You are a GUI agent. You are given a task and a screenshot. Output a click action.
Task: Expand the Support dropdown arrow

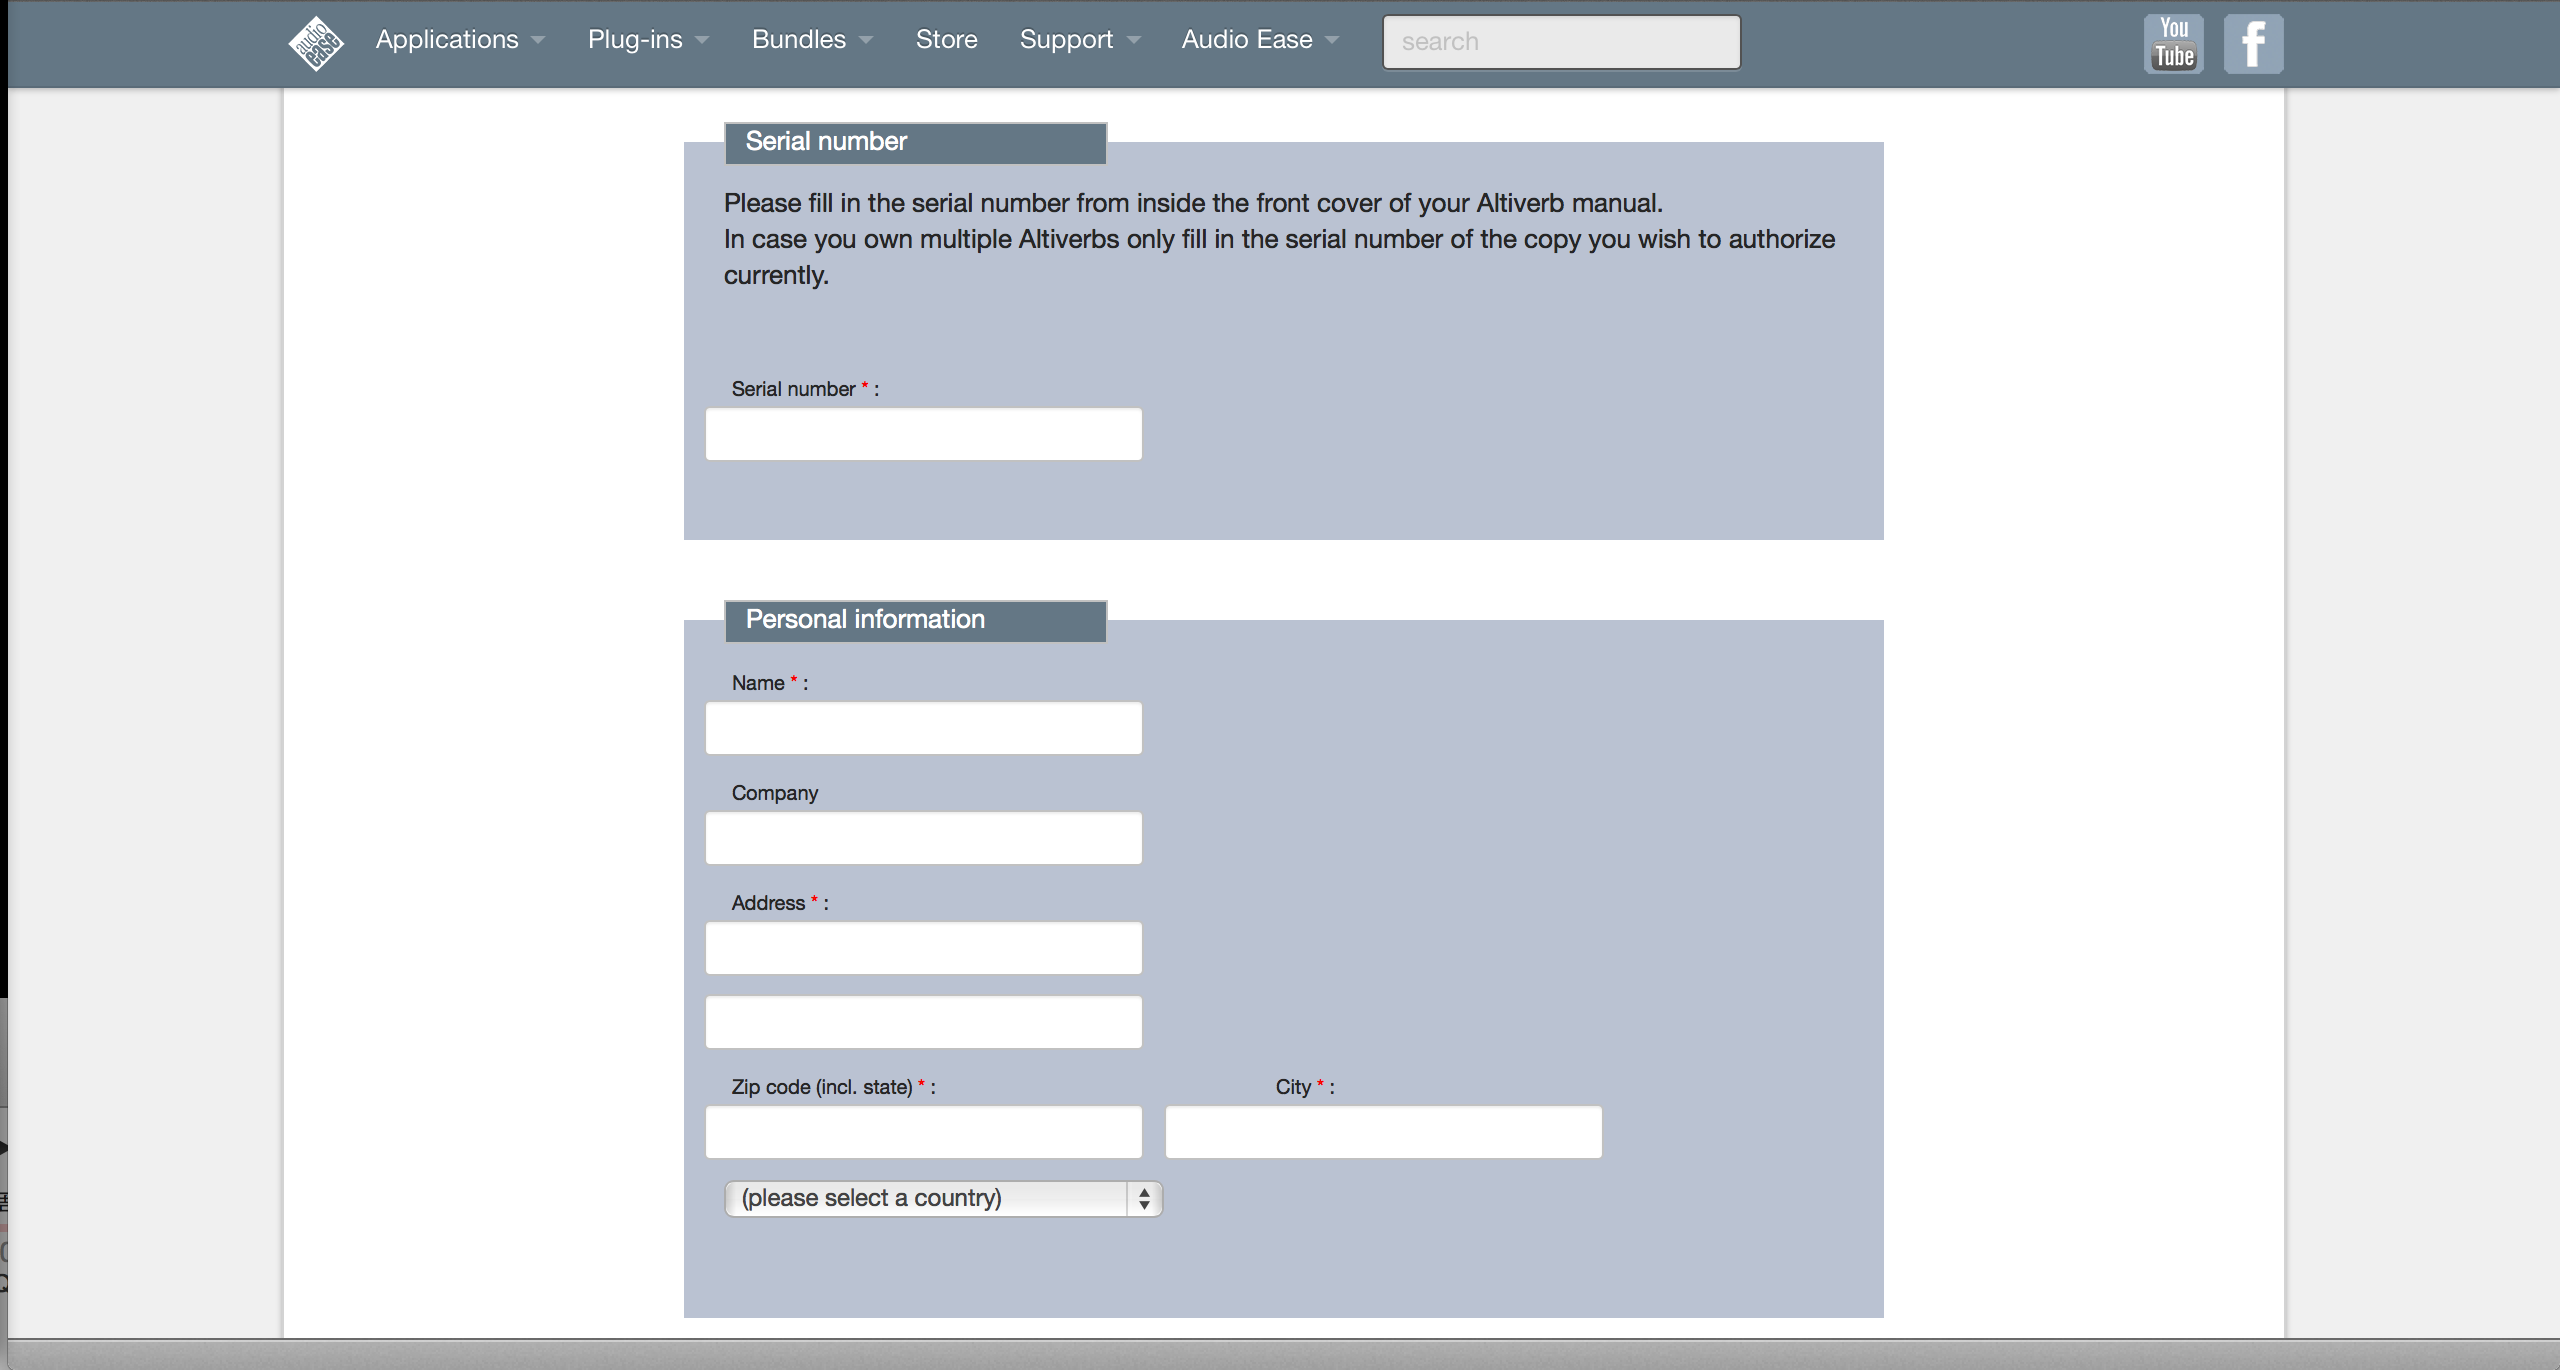(x=1133, y=40)
